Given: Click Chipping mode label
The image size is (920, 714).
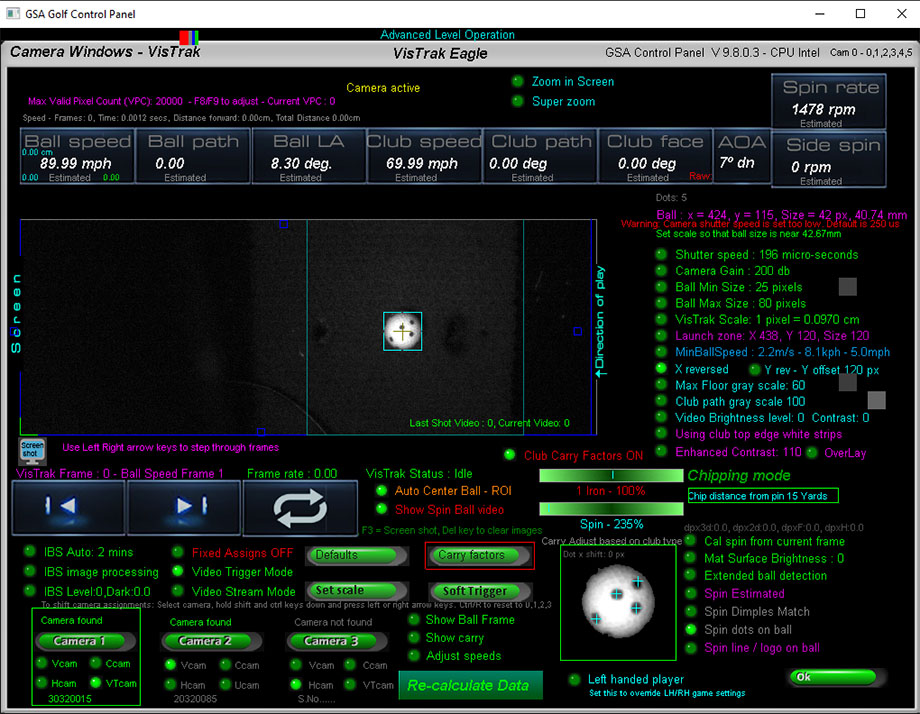Looking at the screenshot, I should point(739,475).
